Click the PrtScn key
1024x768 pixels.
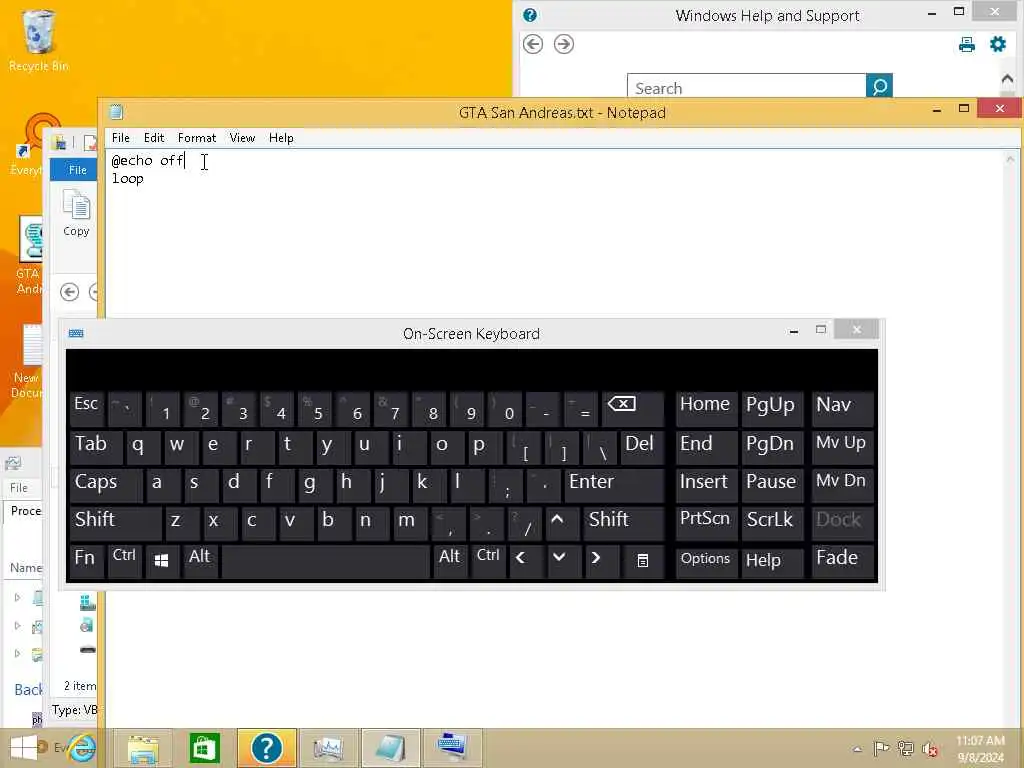(x=706, y=522)
